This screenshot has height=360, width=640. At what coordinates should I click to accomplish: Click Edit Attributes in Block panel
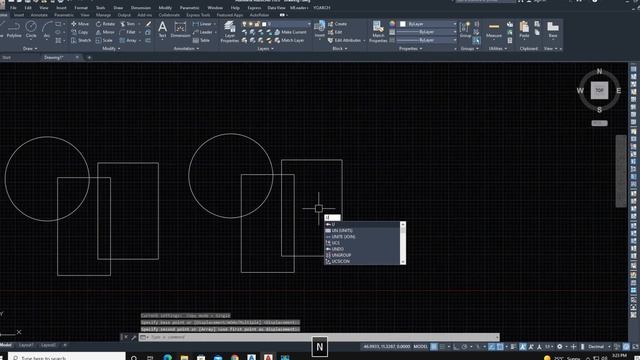coord(344,40)
